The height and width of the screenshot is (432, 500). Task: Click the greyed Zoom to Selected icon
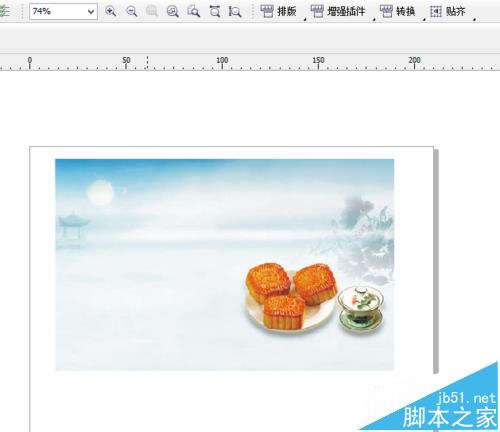pos(152,12)
